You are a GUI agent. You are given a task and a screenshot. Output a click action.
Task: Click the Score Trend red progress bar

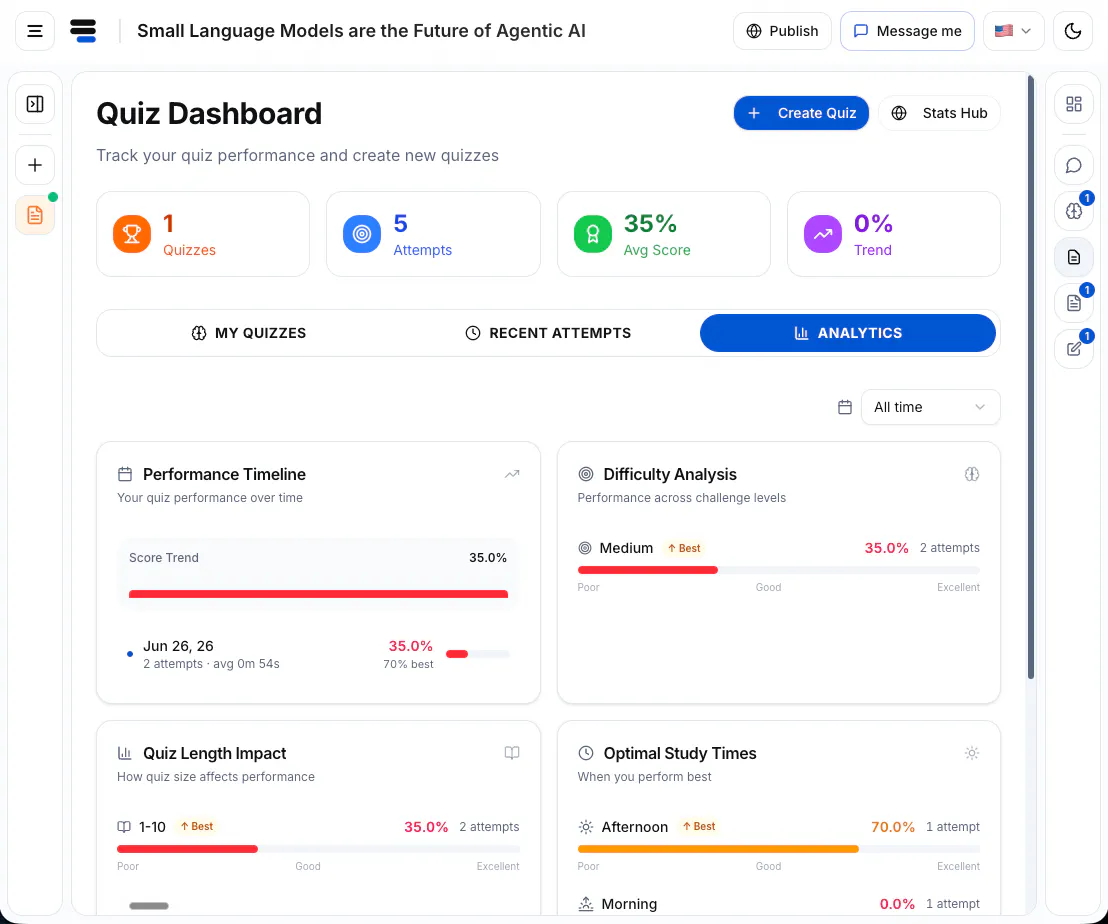[x=318, y=594]
